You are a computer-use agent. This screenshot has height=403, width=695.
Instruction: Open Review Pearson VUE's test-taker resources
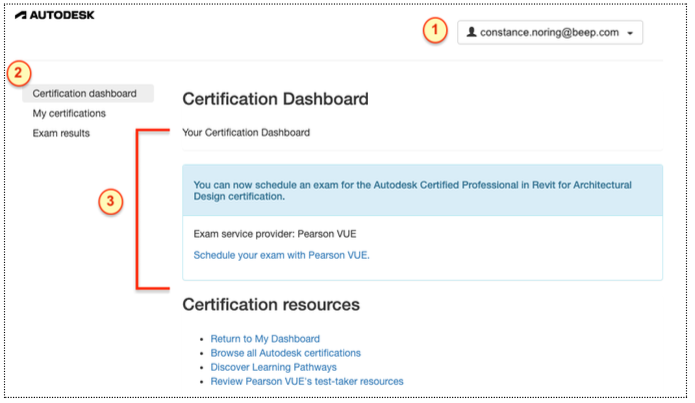tap(306, 381)
